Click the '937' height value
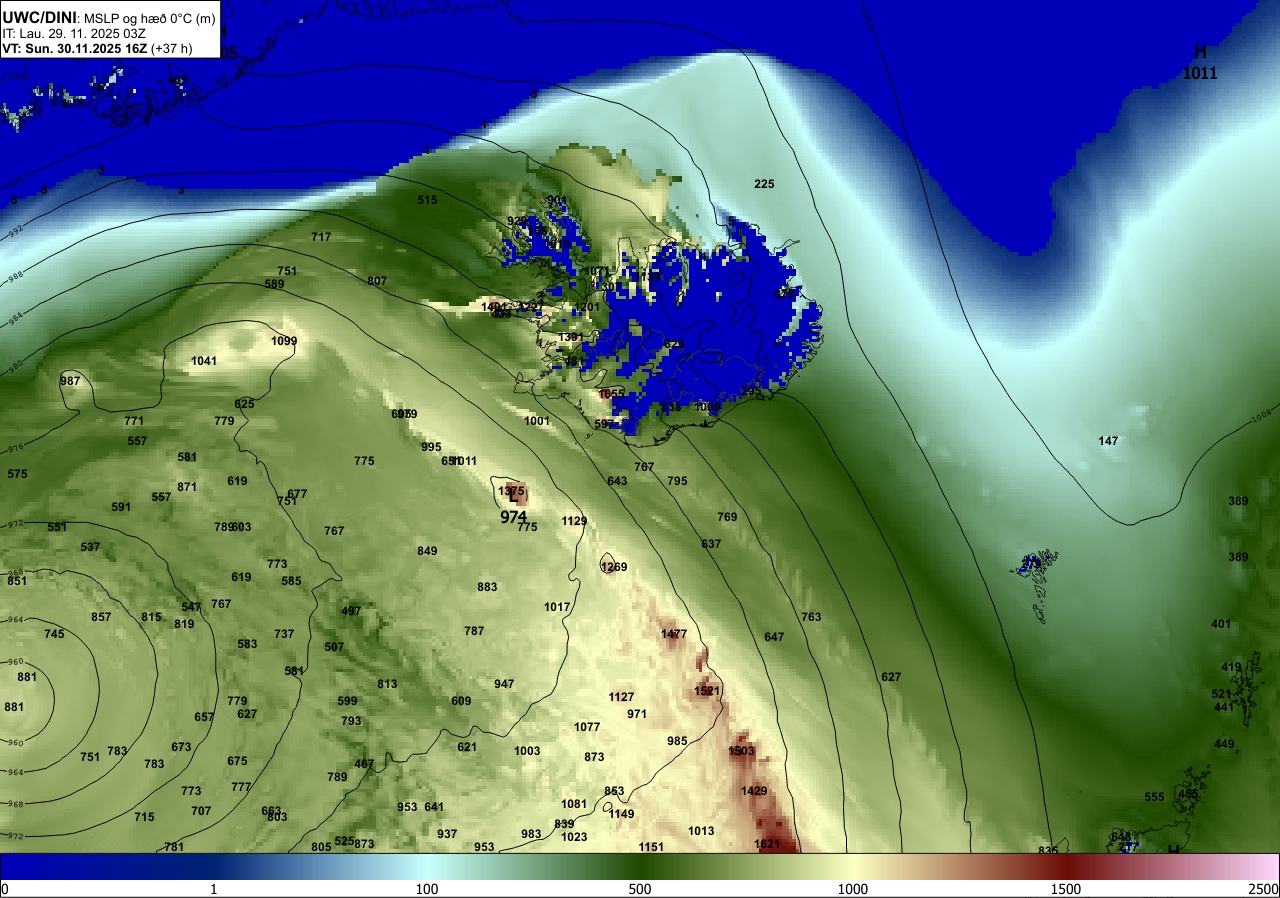The image size is (1280, 898). coord(447,834)
